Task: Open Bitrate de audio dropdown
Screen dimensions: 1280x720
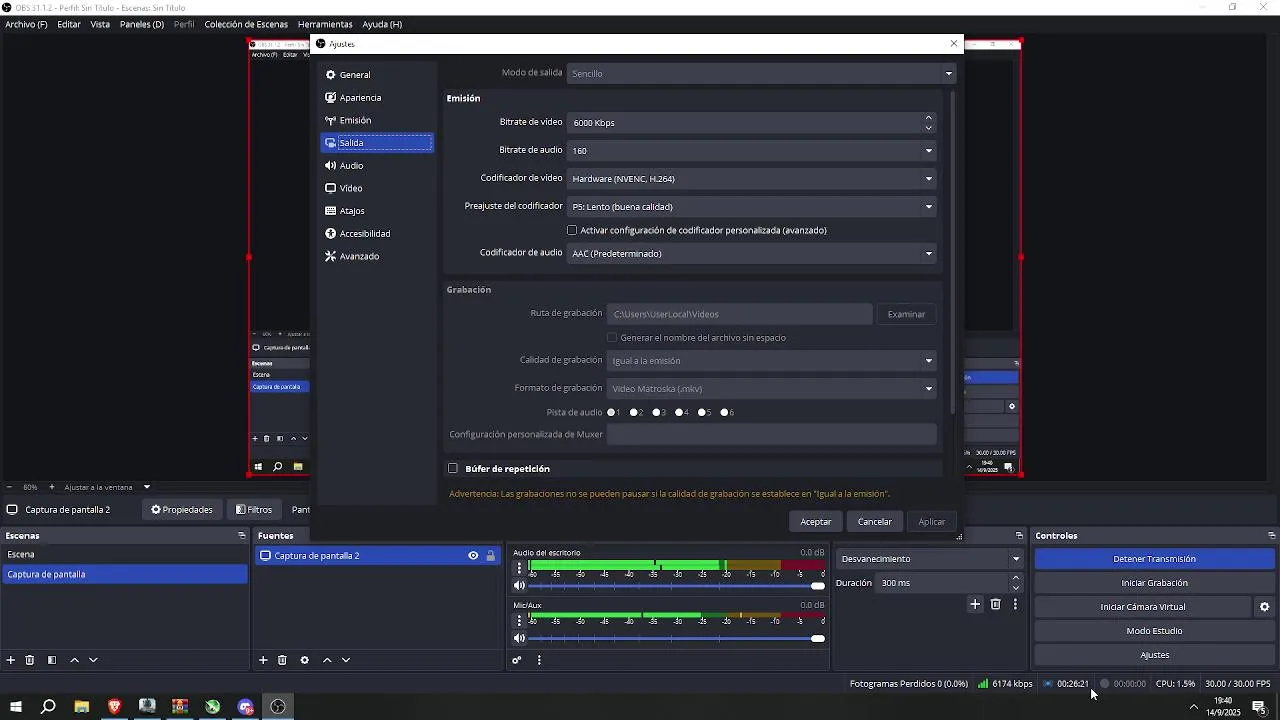Action: [752, 151]
